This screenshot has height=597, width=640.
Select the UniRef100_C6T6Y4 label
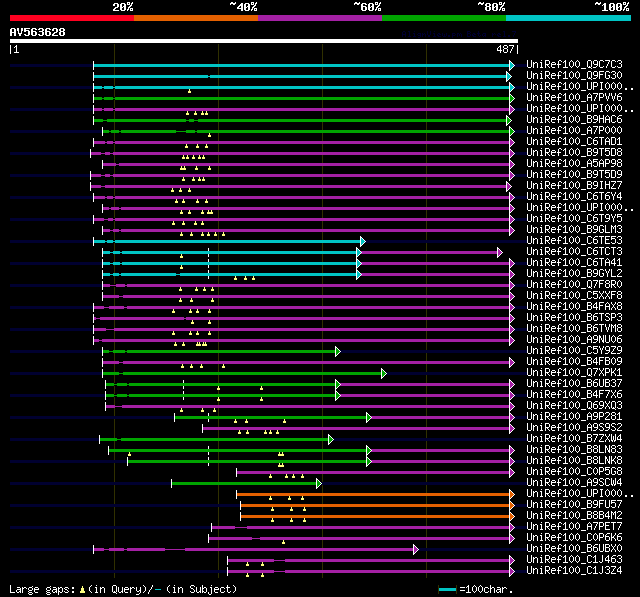(574, 197)
